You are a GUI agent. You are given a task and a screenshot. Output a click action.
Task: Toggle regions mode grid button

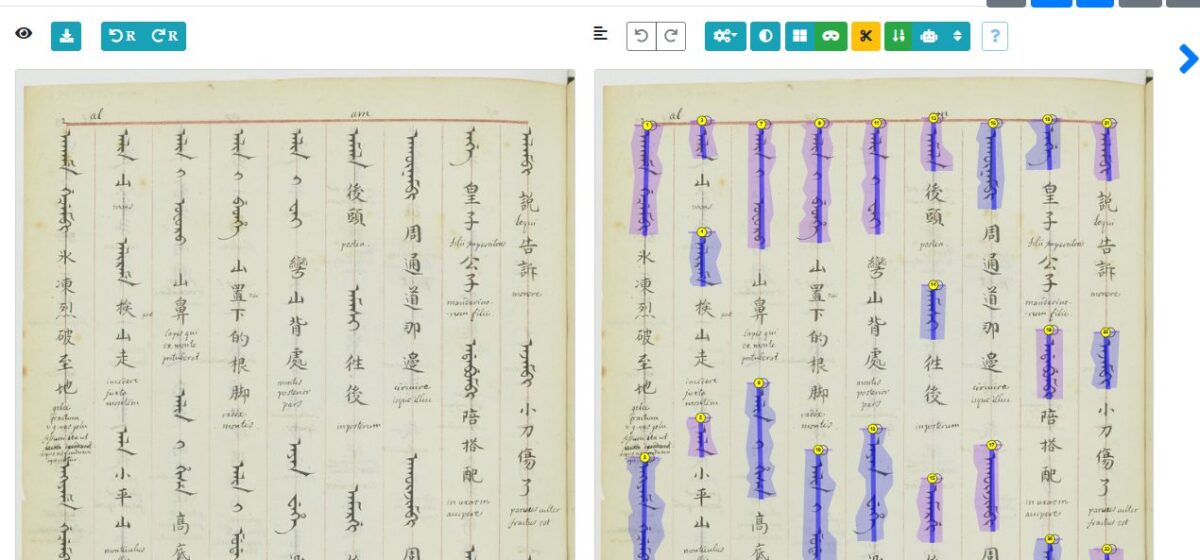click(799, 36)
